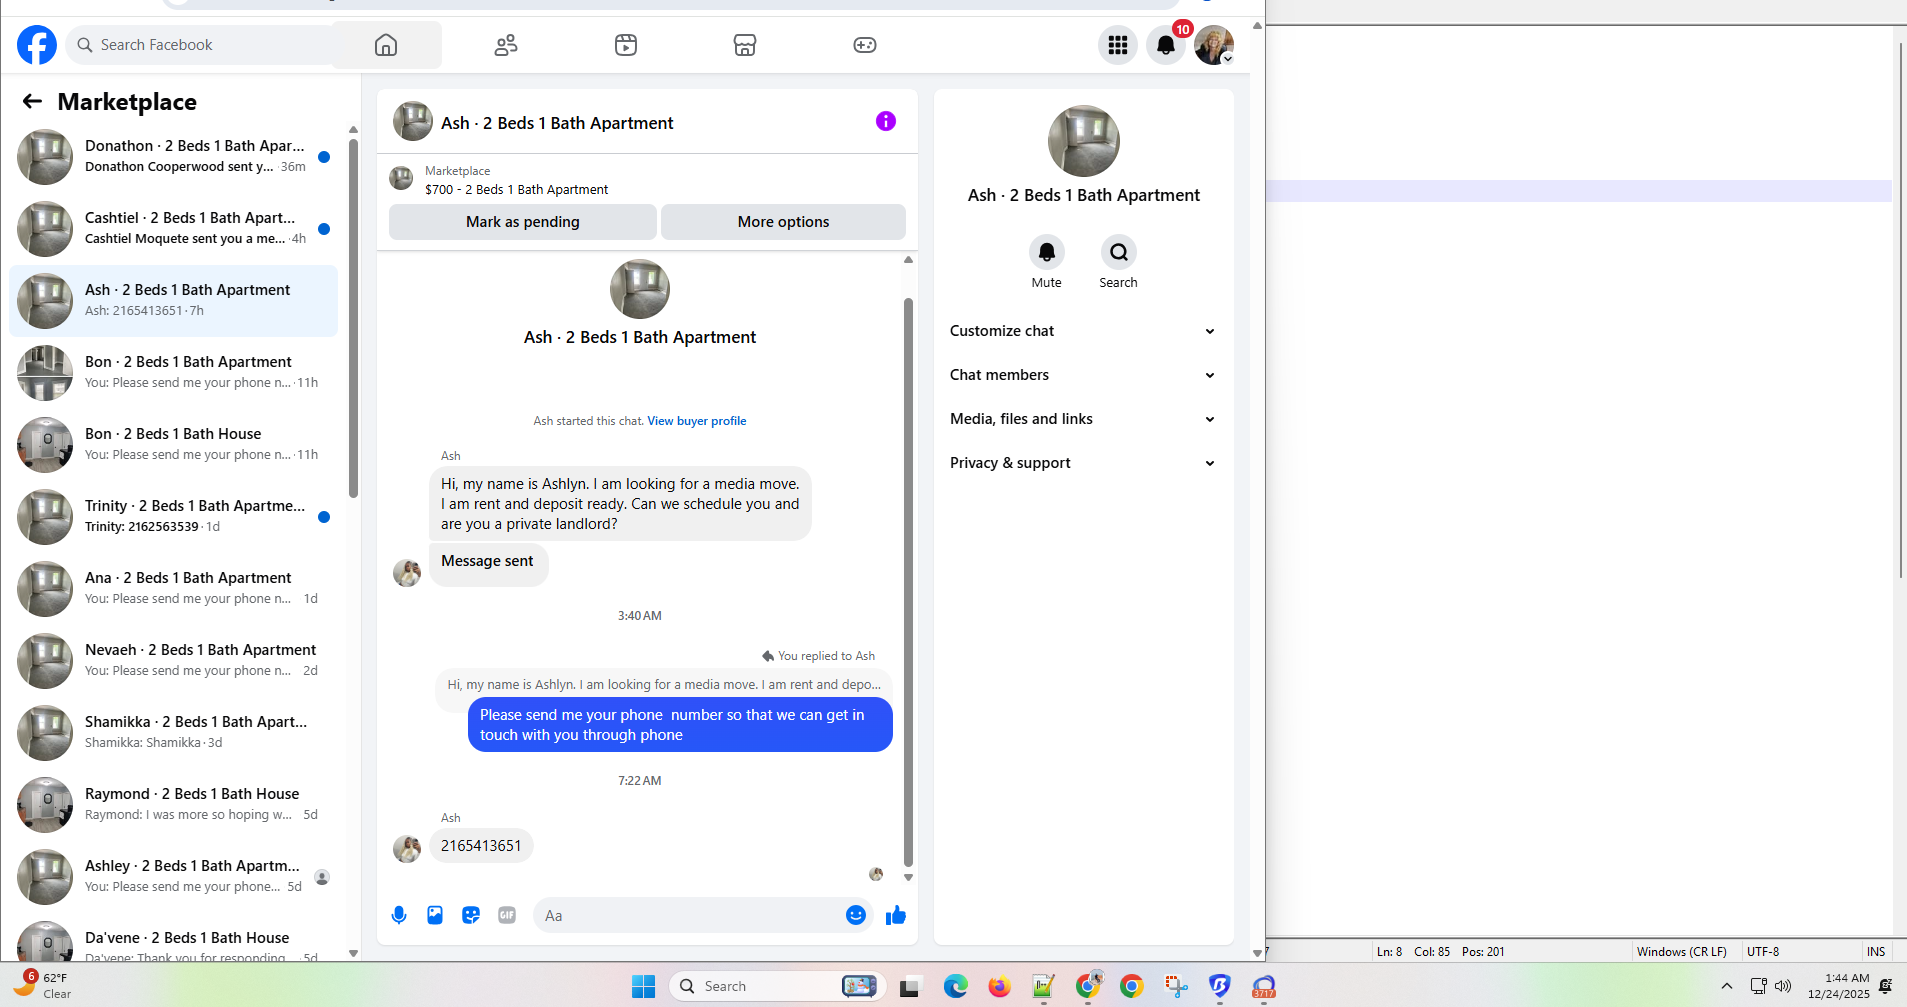Click the 2165413651 phone number message
The height and width of the screenshot is (1007, 1907).
[481, 846]
